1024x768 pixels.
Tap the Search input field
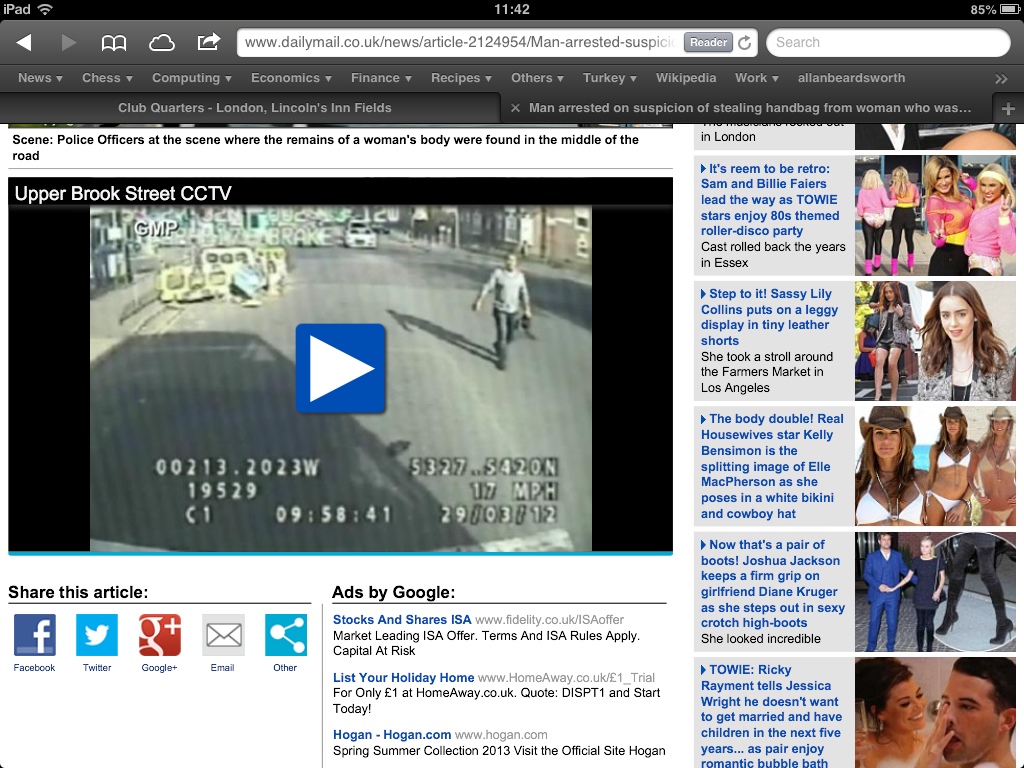coord(888,43)
